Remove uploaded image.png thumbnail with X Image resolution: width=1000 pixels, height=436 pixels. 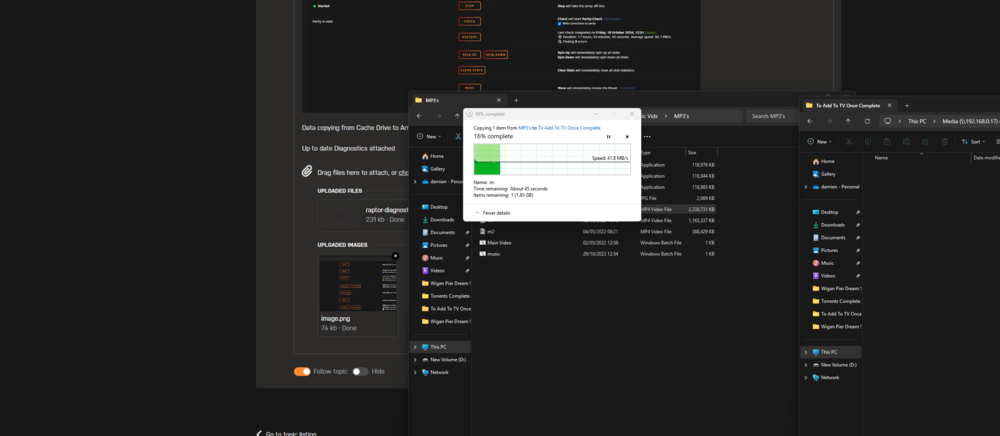click(395, 256)
